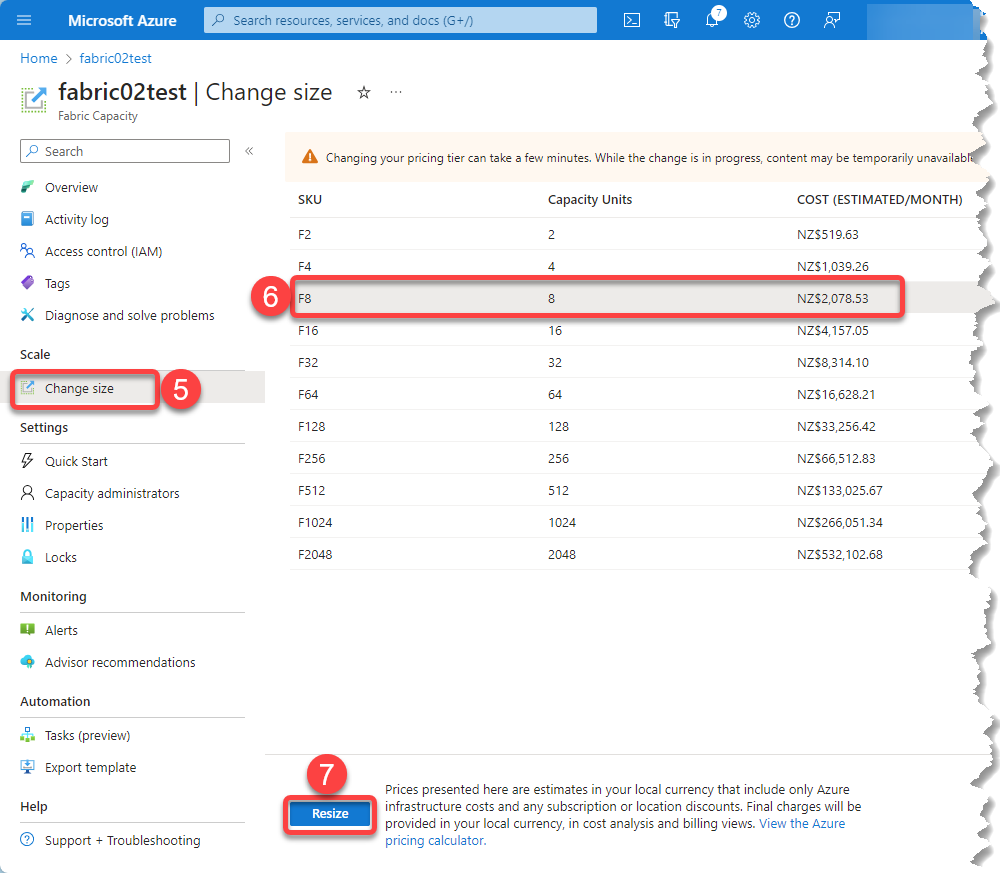Open the Notifications bell
Viewport: 1000px width, 873px height.
(x=712, y=20)
